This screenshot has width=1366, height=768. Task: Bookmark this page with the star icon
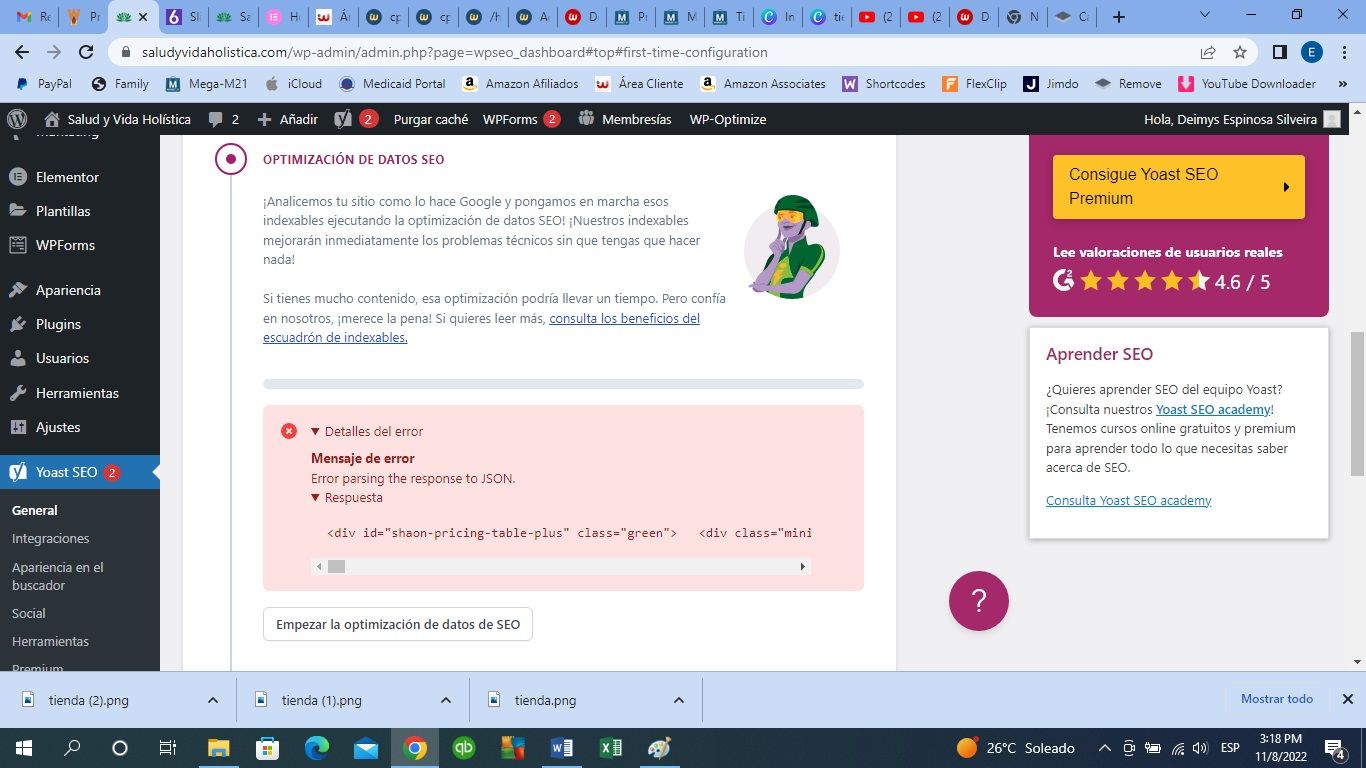pyautogui.click(x=1240, y=52)
